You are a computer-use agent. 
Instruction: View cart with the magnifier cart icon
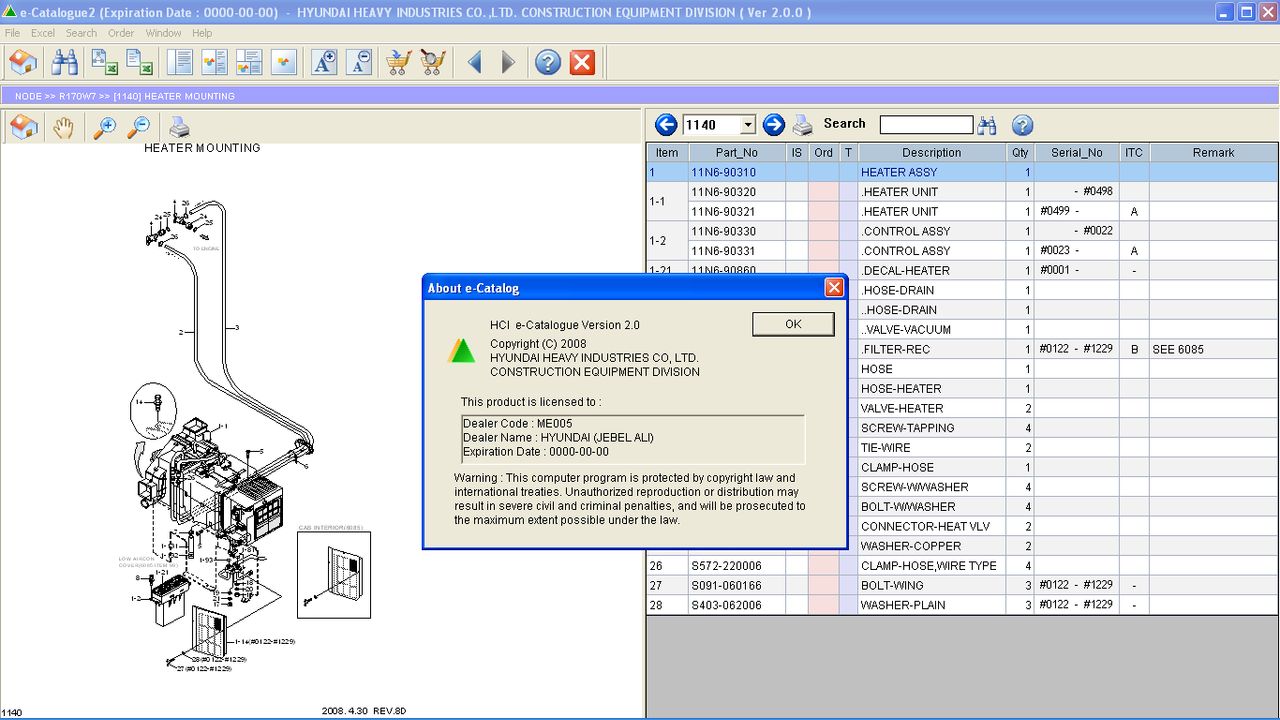(433, 62)
